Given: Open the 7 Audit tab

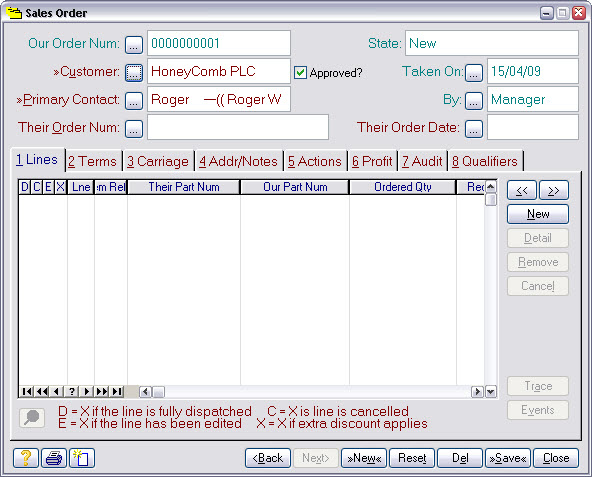Looking at the screenshot, I should 422,161.
